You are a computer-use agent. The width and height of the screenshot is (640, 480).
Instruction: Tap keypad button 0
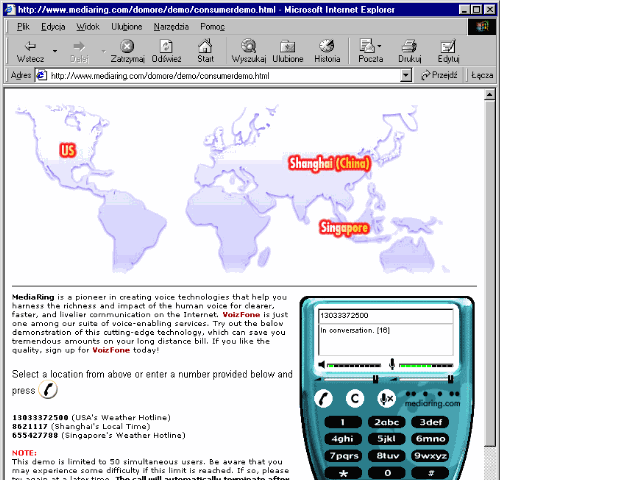pyautogui.click(x=387, y=473)
